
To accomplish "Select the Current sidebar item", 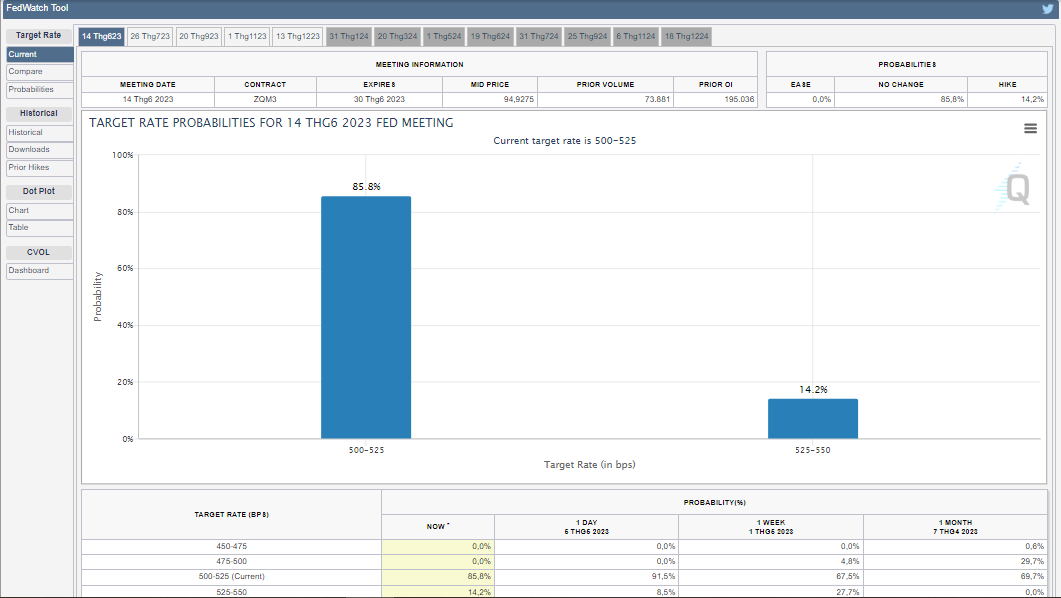I will pos(40,54).
